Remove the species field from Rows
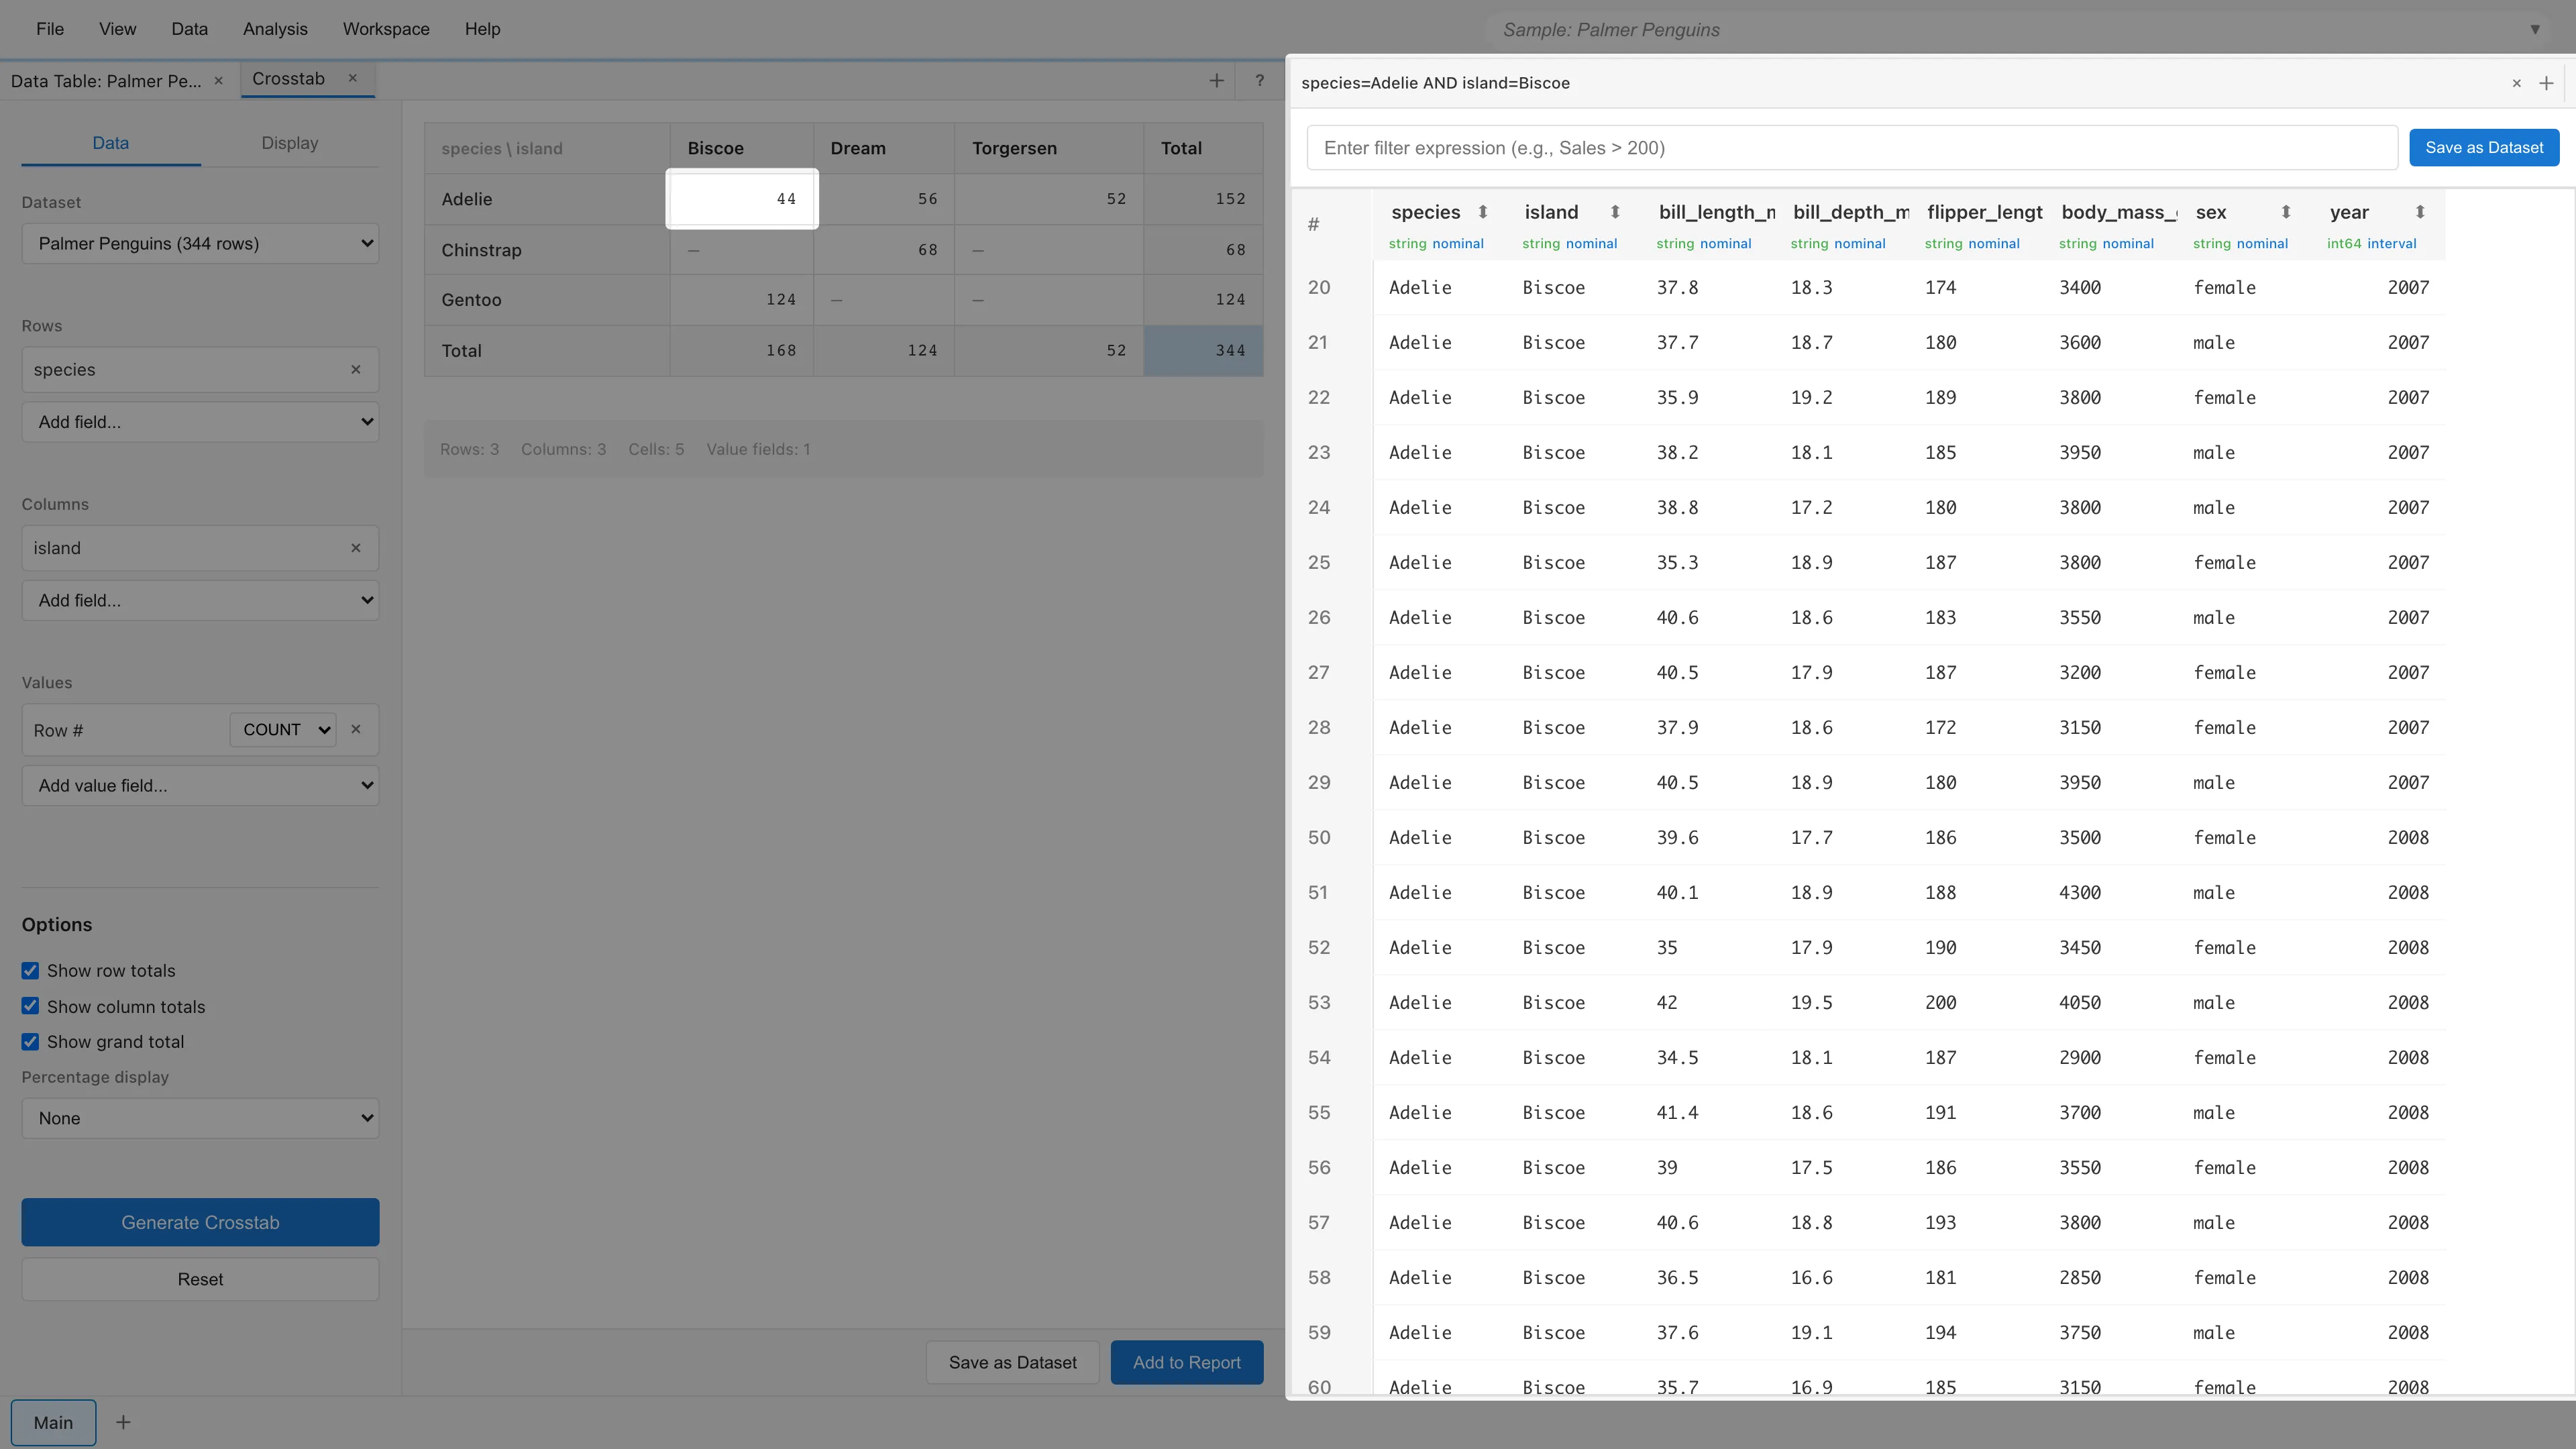This screenshot has width=2576, height=1449. [x=356, y=369]
